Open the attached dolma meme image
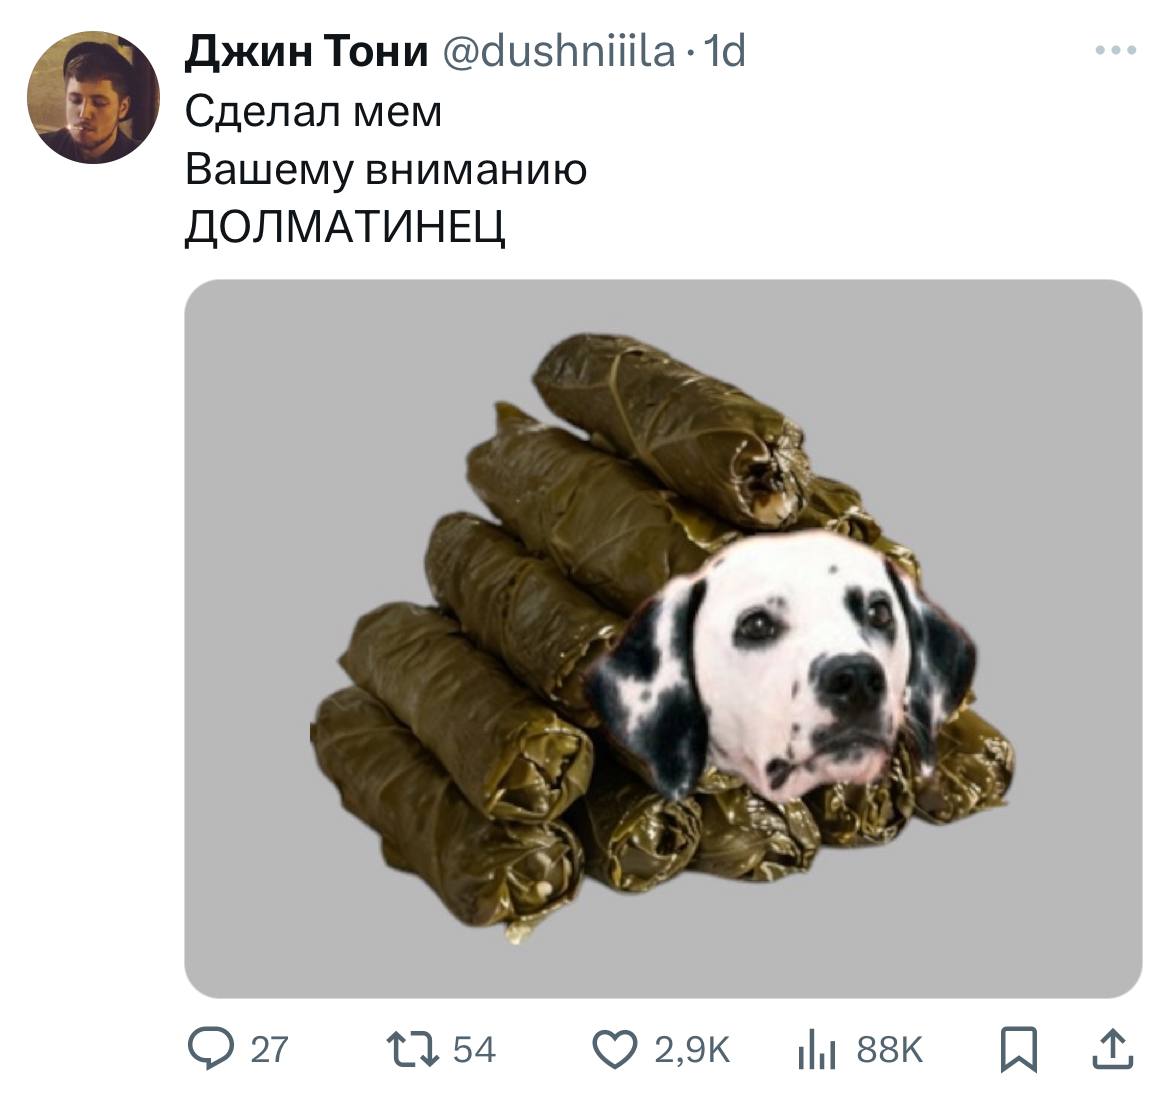 (x=663, y=639)
